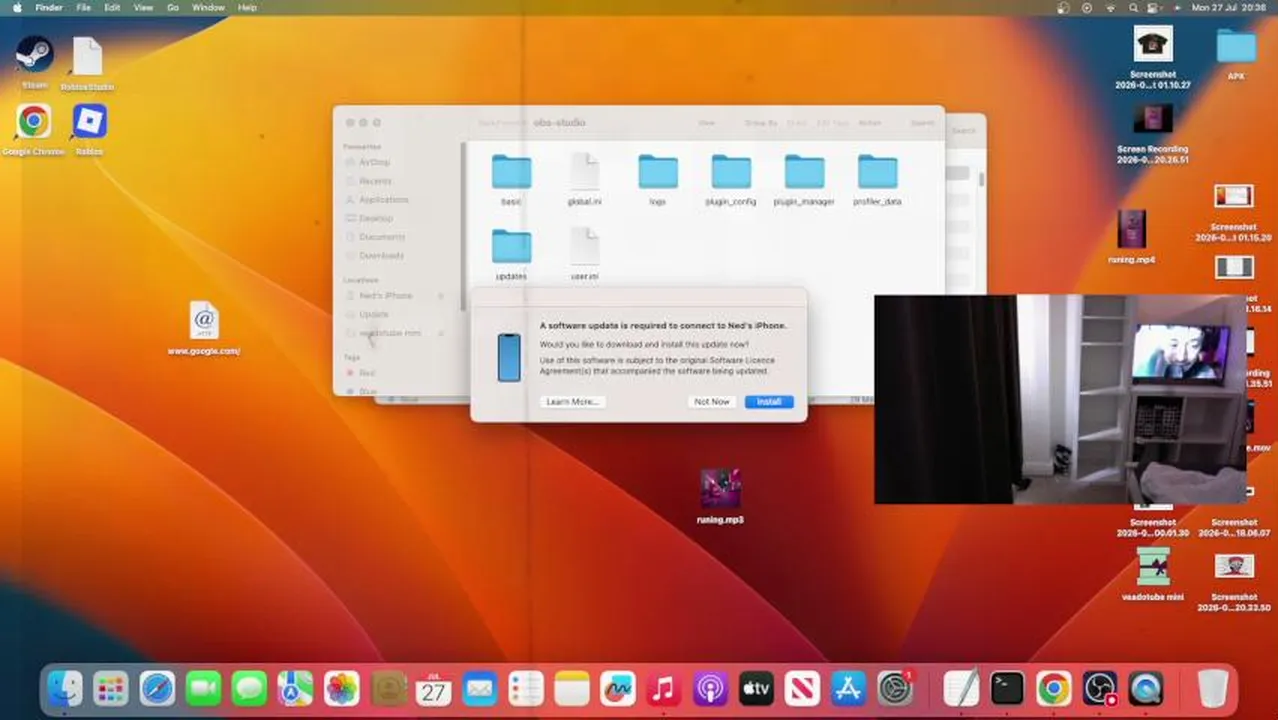Open the Window menu
The image size is (1278, 720).
tap(208, 7)
